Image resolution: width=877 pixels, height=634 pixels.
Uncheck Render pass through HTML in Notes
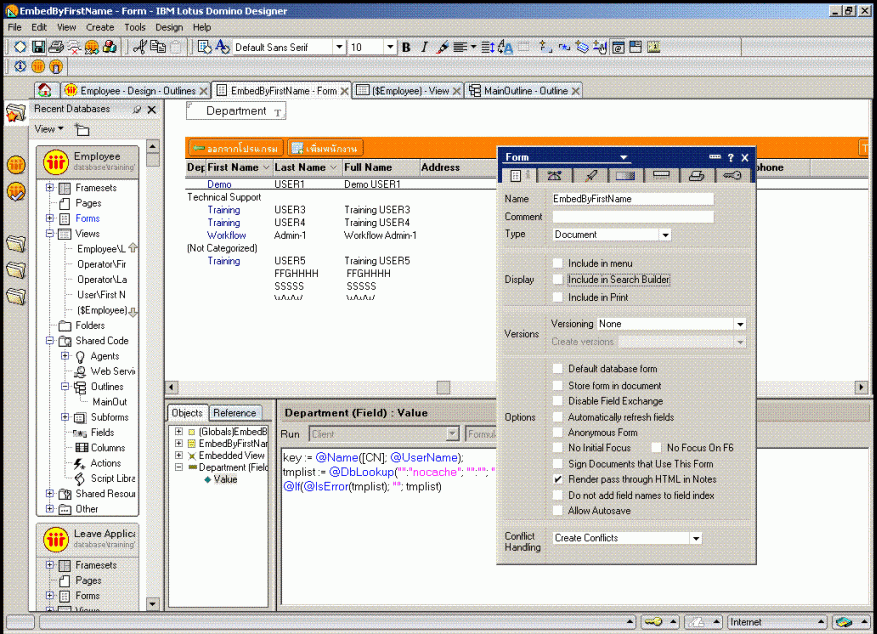coord(558,479)
